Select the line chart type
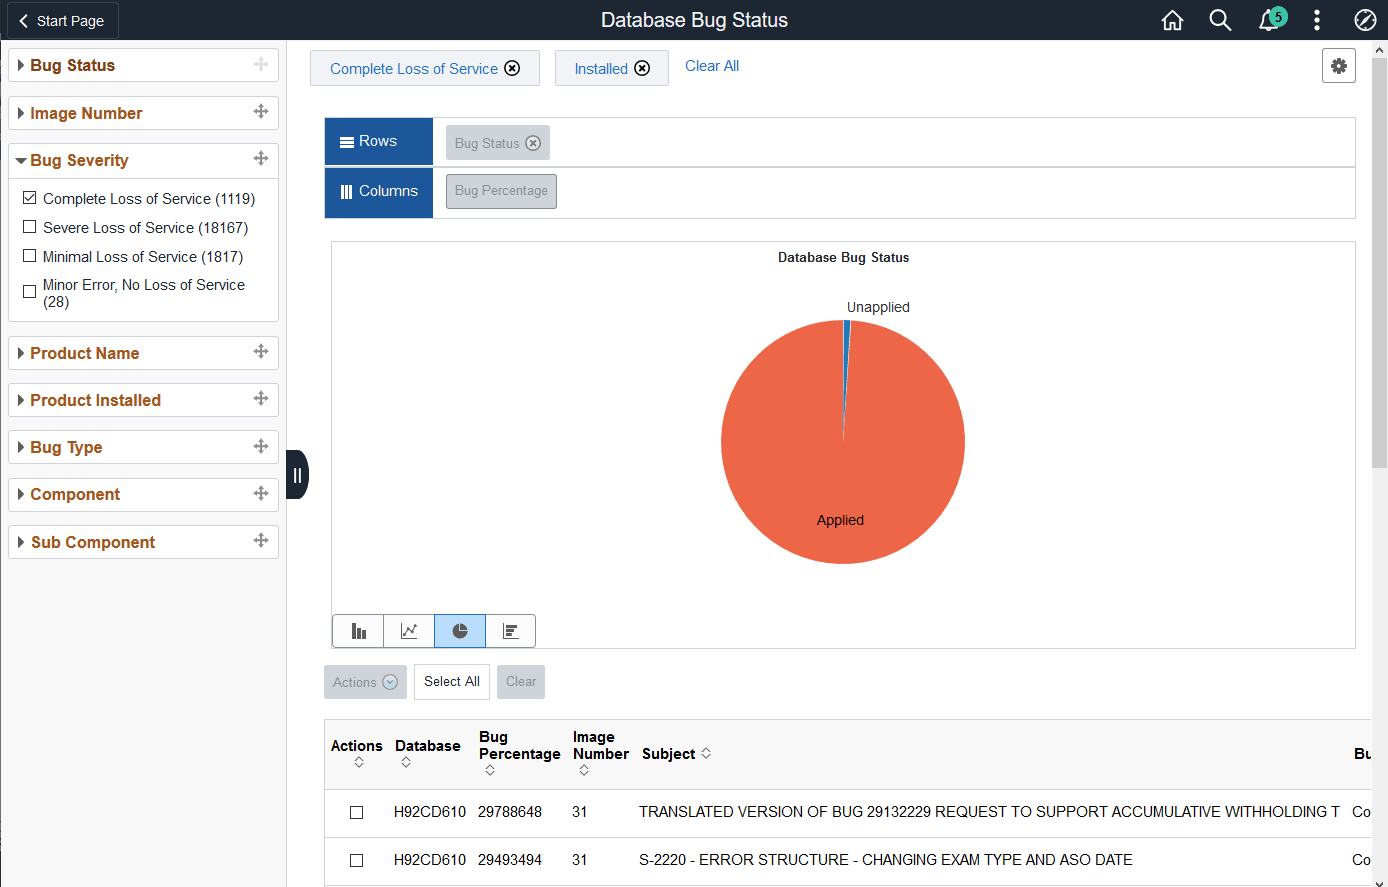1388x887 pixels. click(409, 631)
